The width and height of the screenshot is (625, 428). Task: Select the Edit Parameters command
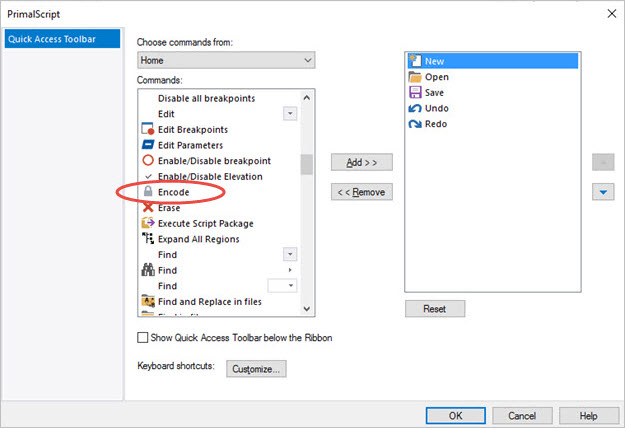point(219,145)
